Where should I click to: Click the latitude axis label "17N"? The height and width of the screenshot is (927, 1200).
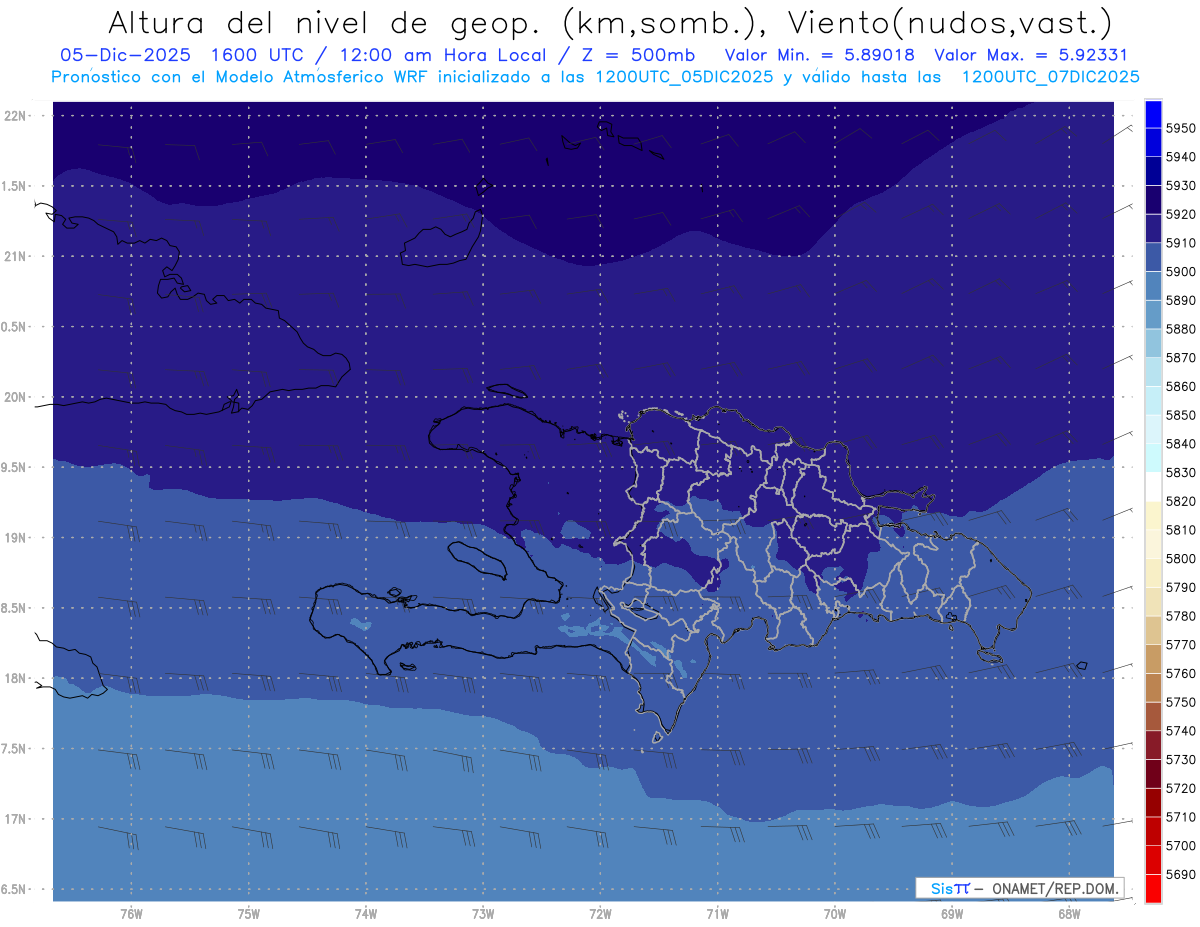tap(16, 819)
